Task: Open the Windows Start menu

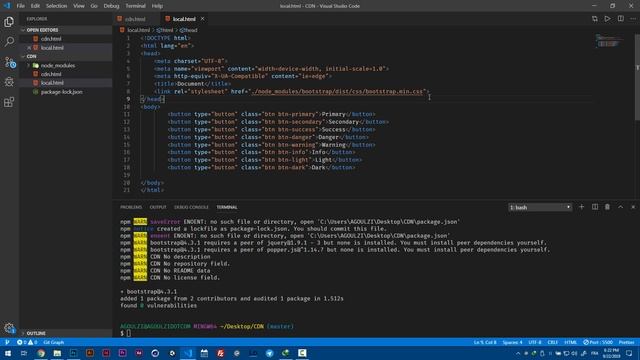Action: 8,353
